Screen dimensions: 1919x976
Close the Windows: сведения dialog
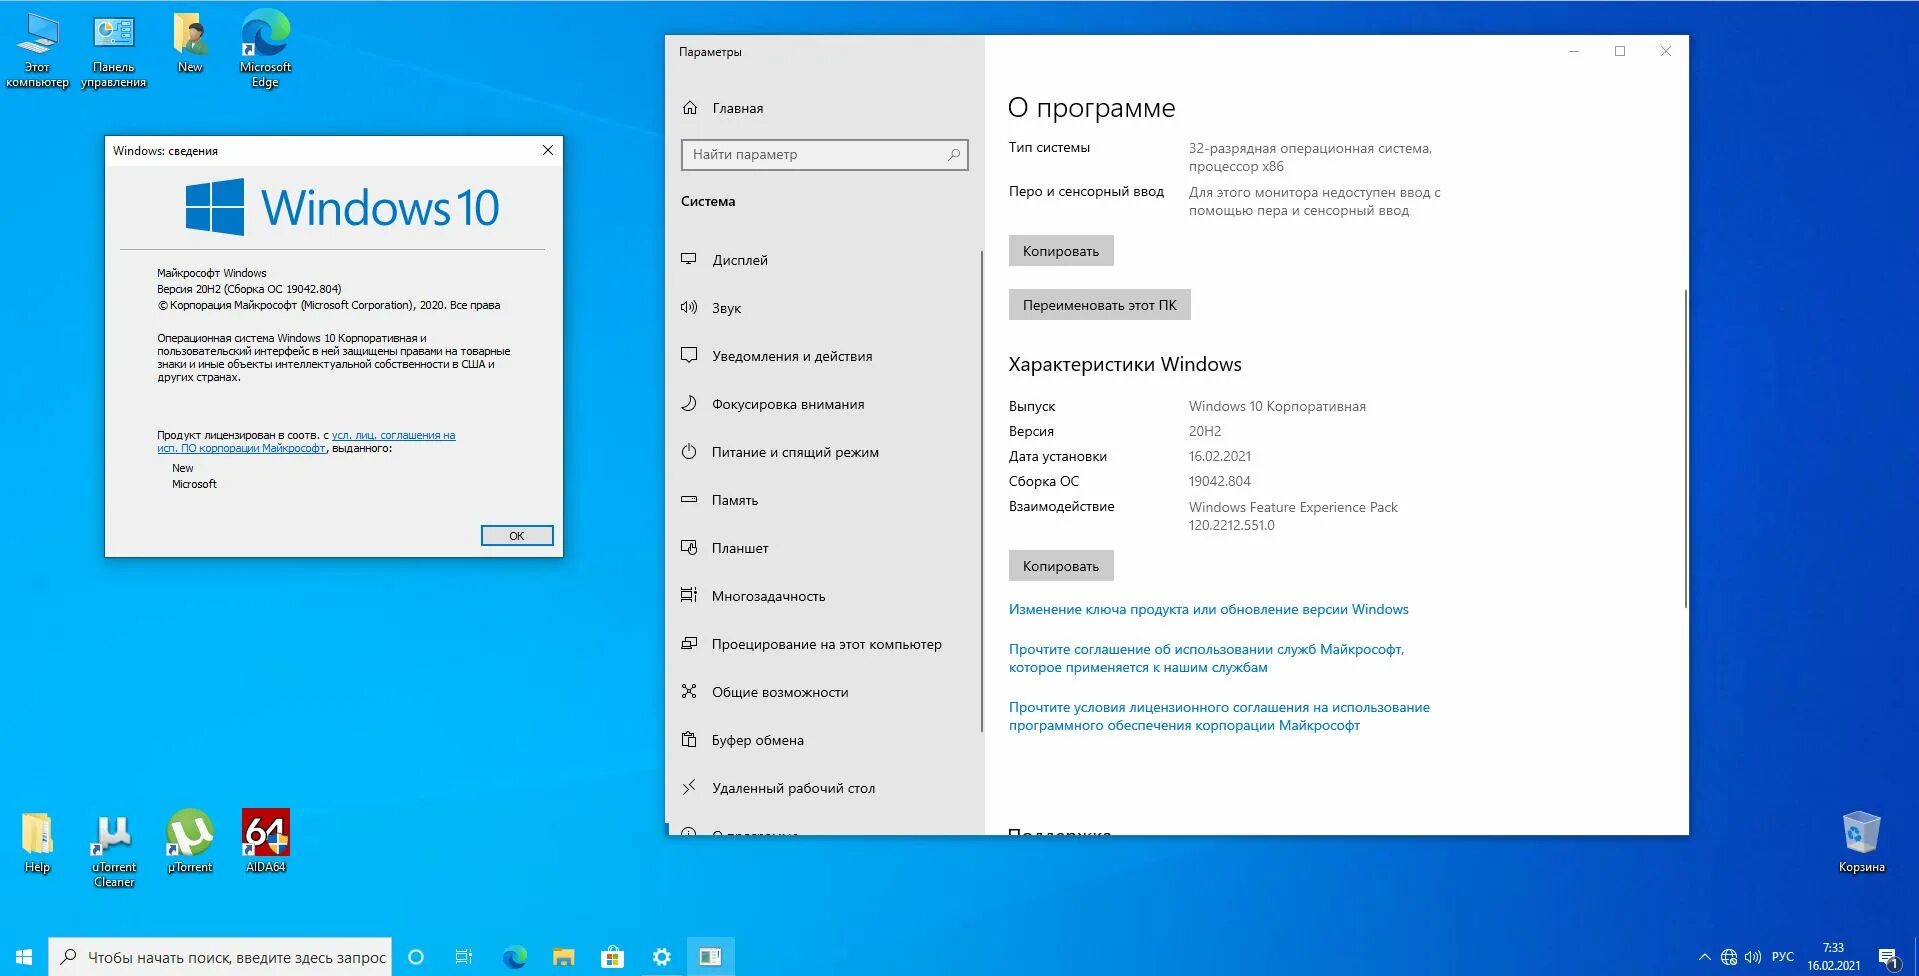tap(547, 150)
